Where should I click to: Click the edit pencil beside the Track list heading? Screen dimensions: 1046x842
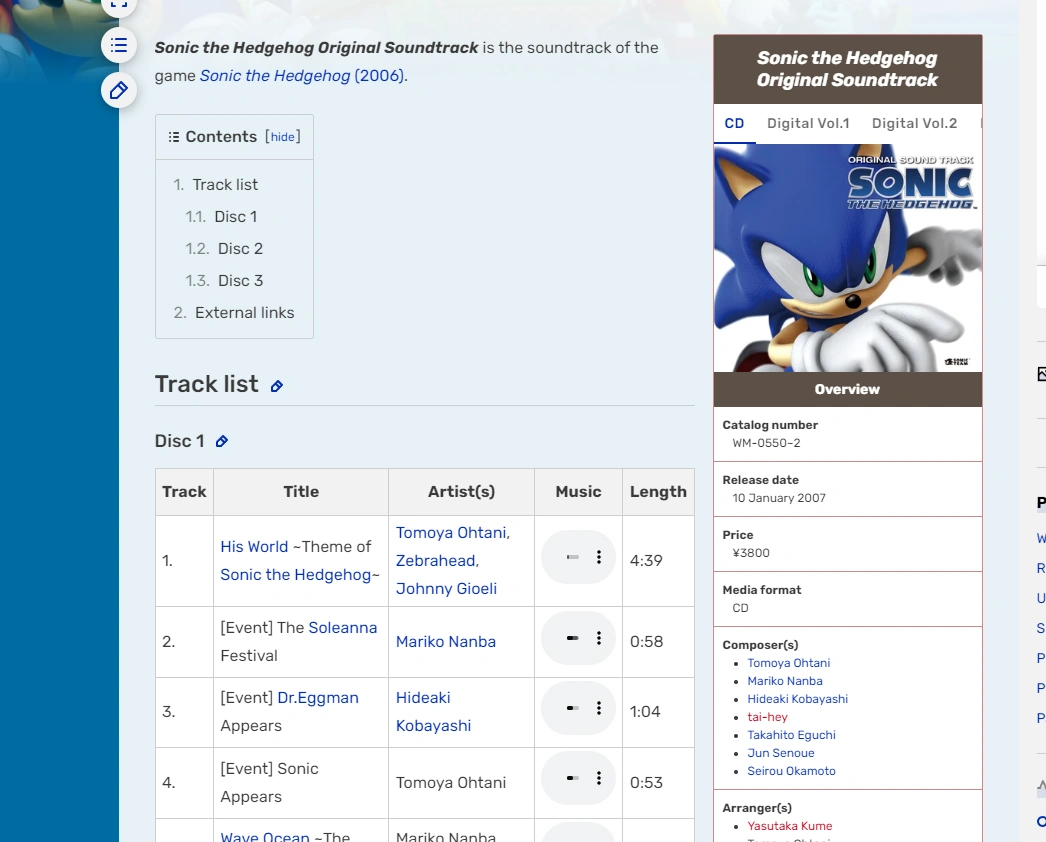point(277,384)
